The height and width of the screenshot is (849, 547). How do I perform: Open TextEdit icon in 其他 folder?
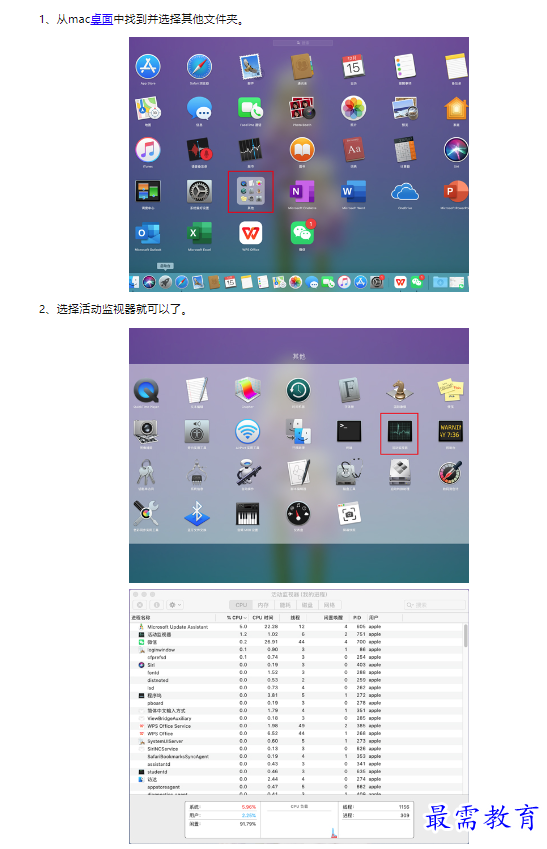(197, 390)
